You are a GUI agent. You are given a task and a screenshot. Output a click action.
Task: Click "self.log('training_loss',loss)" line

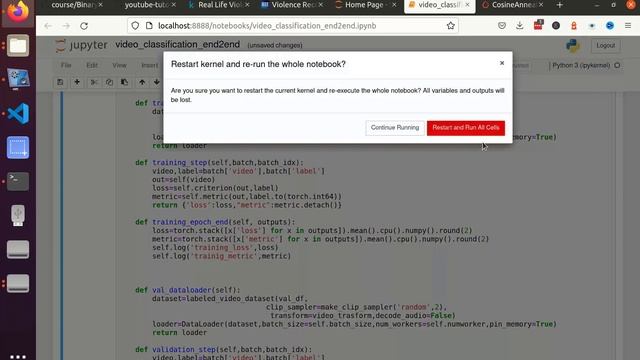[x=215, y=247]
